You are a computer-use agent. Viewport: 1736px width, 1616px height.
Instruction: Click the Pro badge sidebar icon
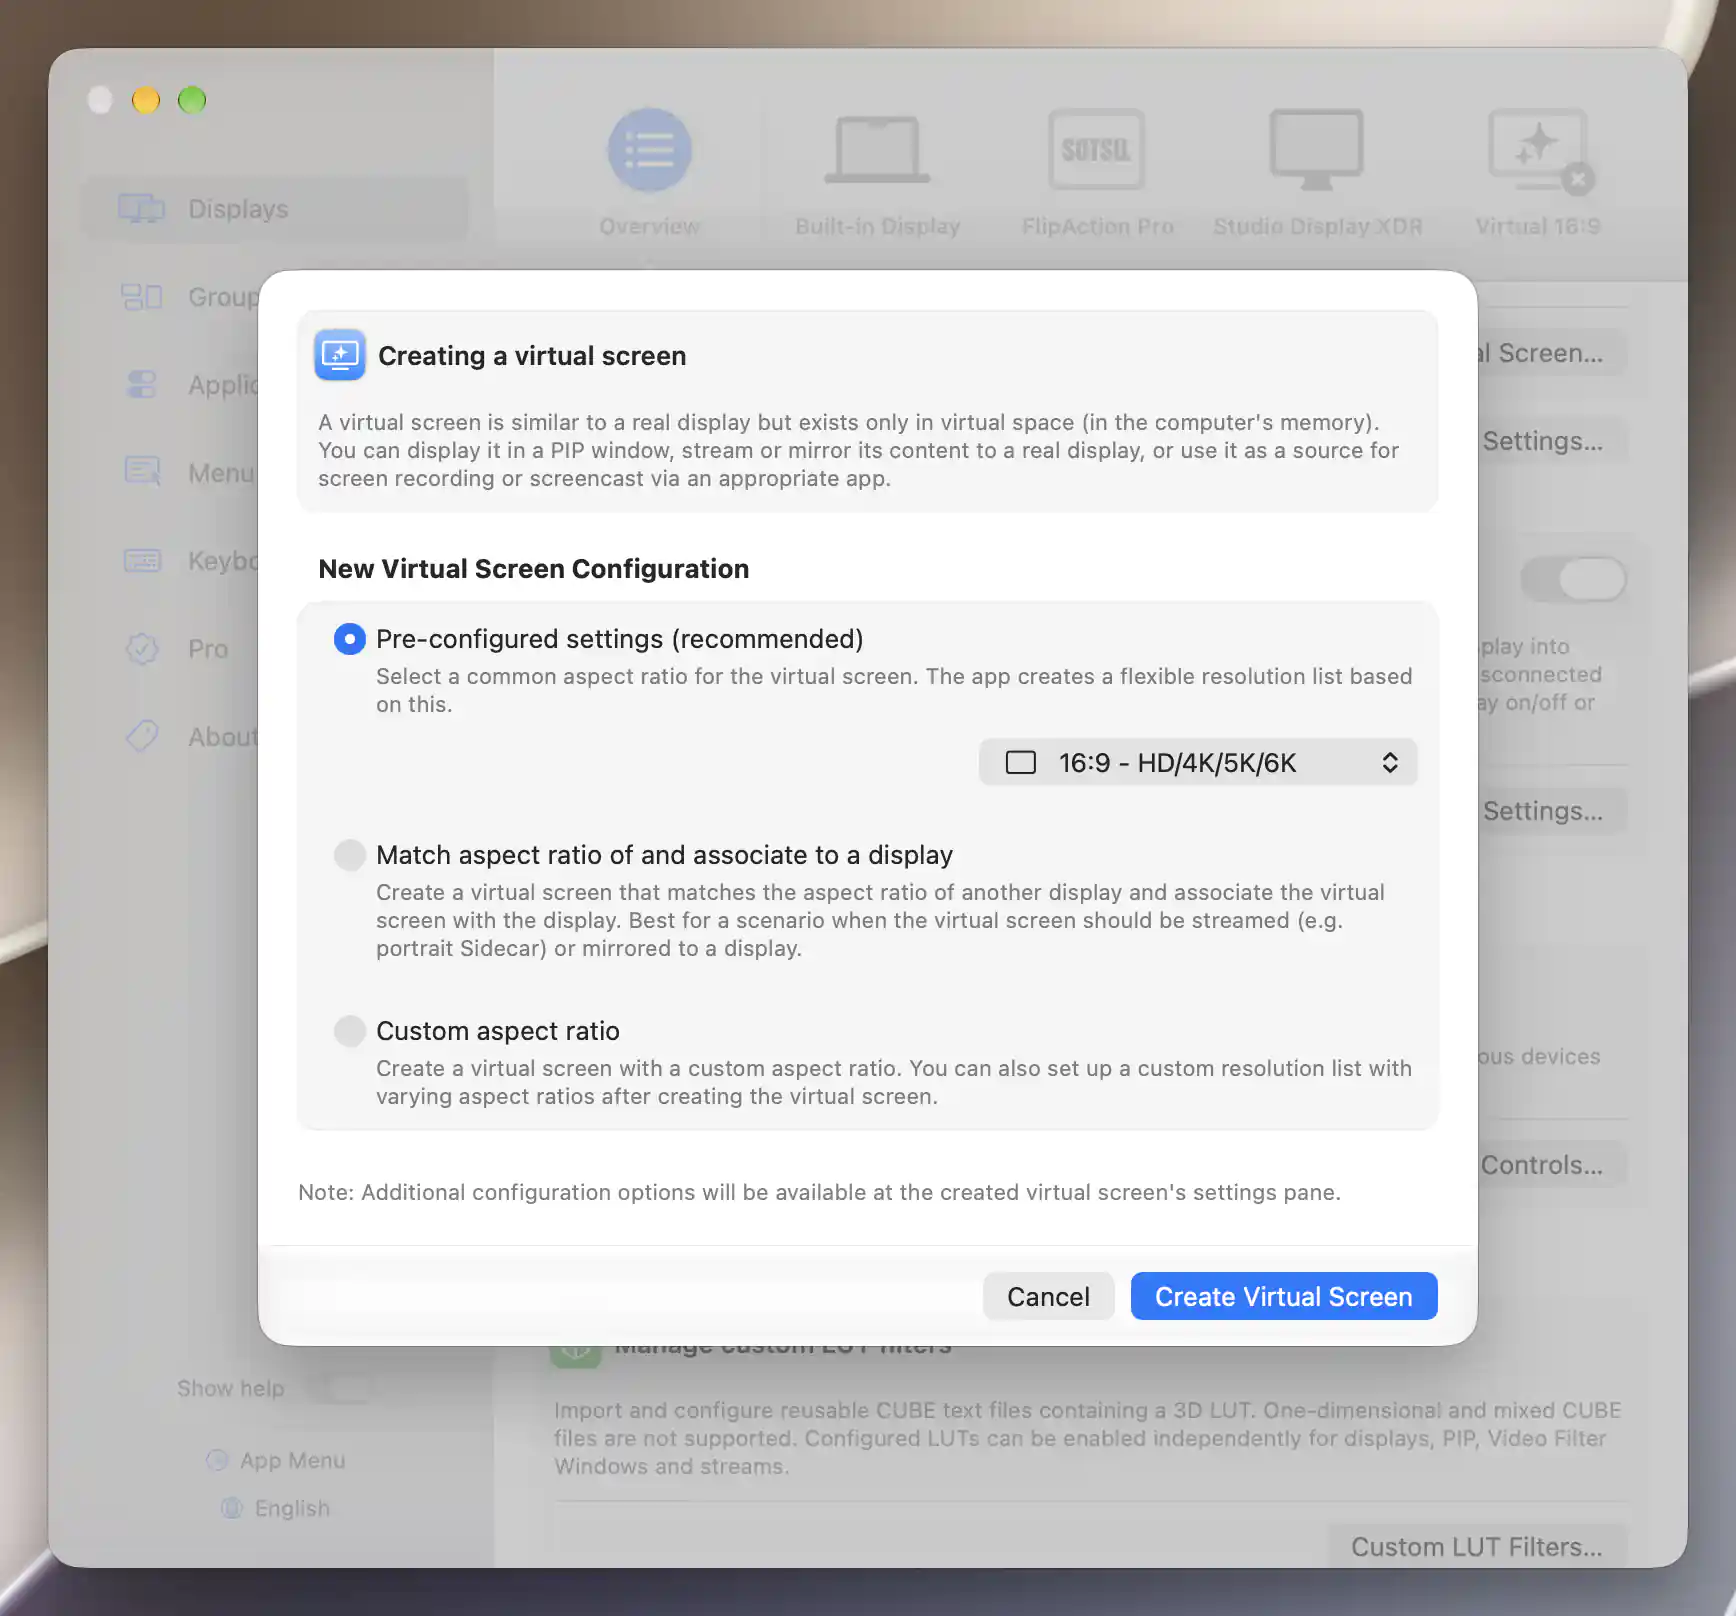pos(142,649)
